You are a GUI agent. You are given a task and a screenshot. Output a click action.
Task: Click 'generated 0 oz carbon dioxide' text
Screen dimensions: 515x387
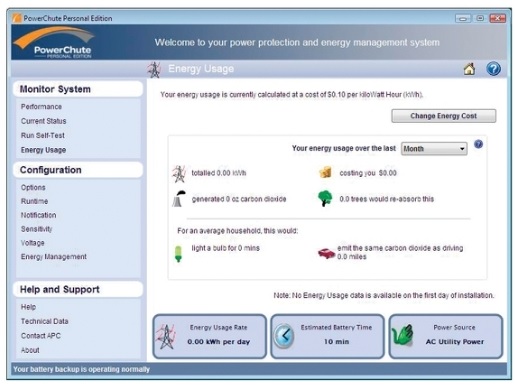pos(239,199)
